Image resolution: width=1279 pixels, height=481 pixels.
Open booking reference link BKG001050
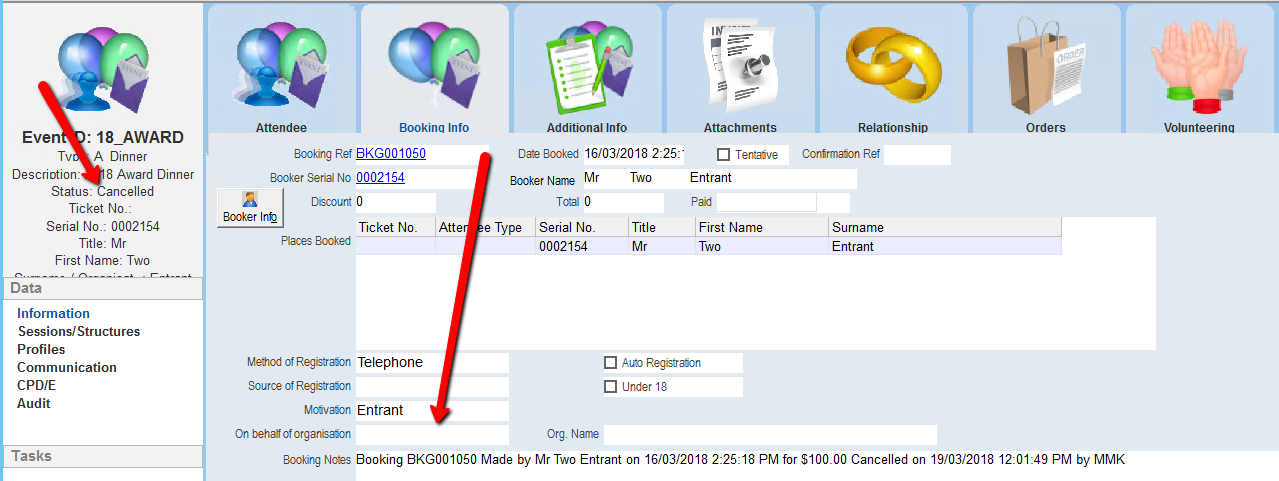tap(391, 154)
